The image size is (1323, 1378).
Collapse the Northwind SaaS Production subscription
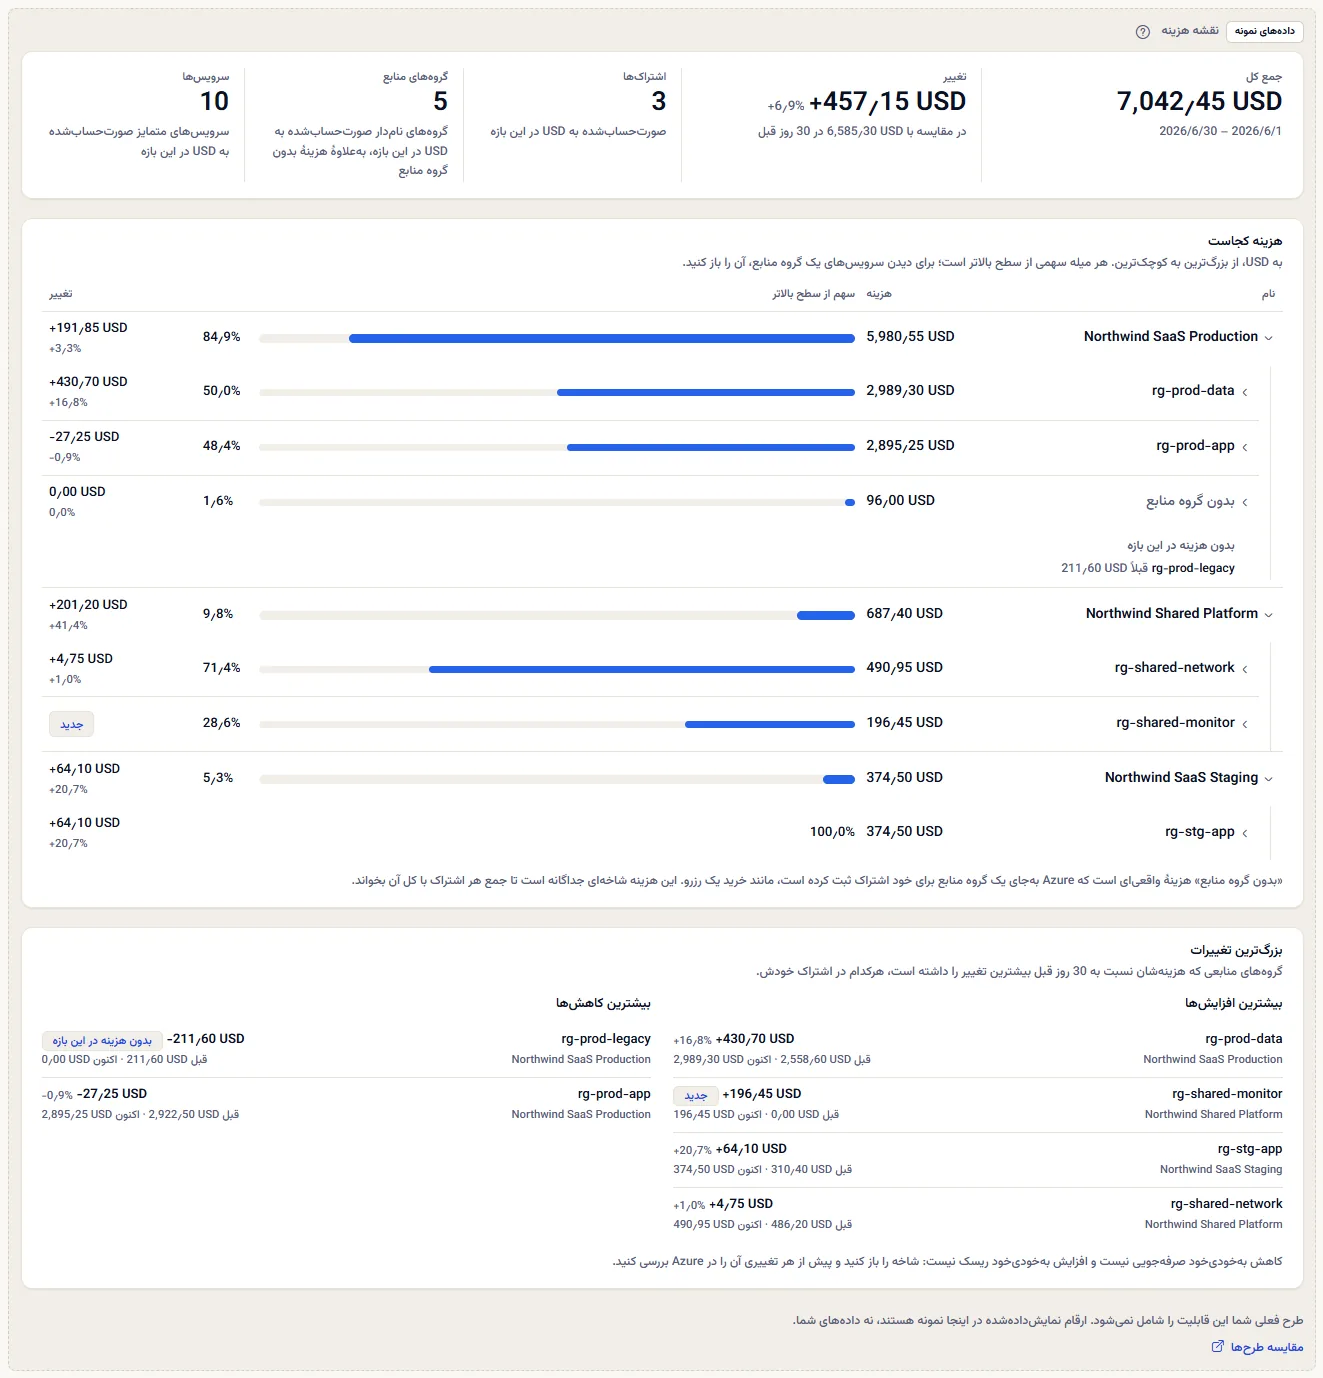click(x=1269, y=338)
